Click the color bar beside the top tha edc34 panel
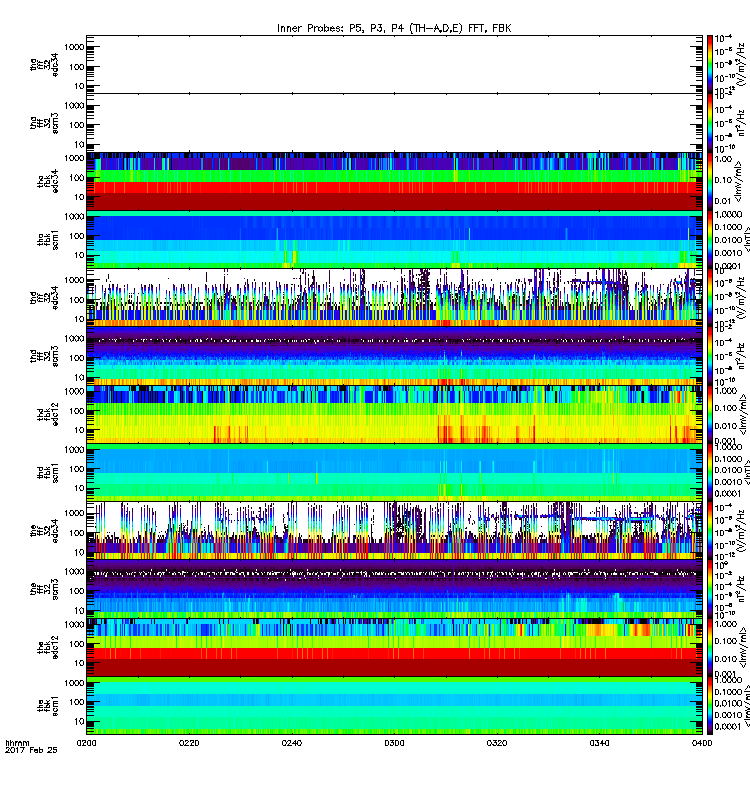Image resolution: width=750 pixels, height=800 pixels. click(710, 64)
